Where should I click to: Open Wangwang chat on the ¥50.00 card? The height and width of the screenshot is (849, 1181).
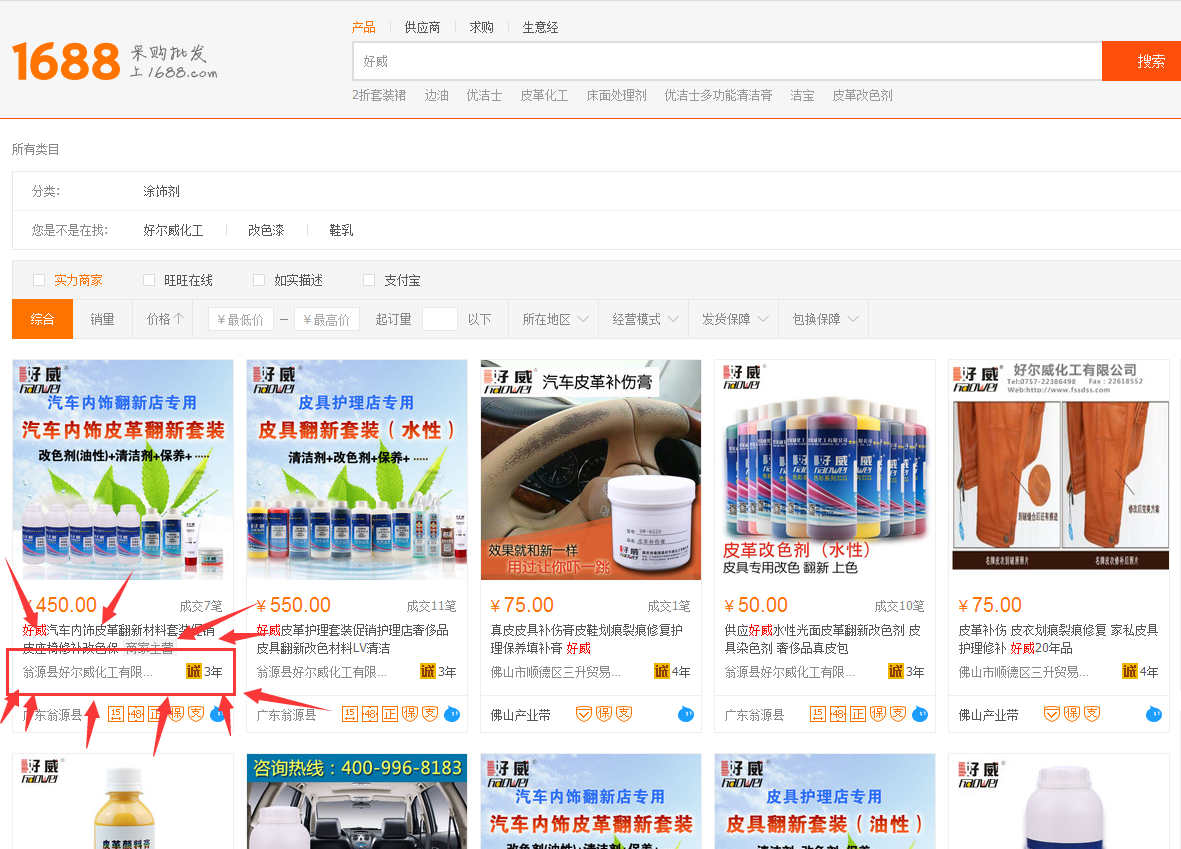coord(920,714)
